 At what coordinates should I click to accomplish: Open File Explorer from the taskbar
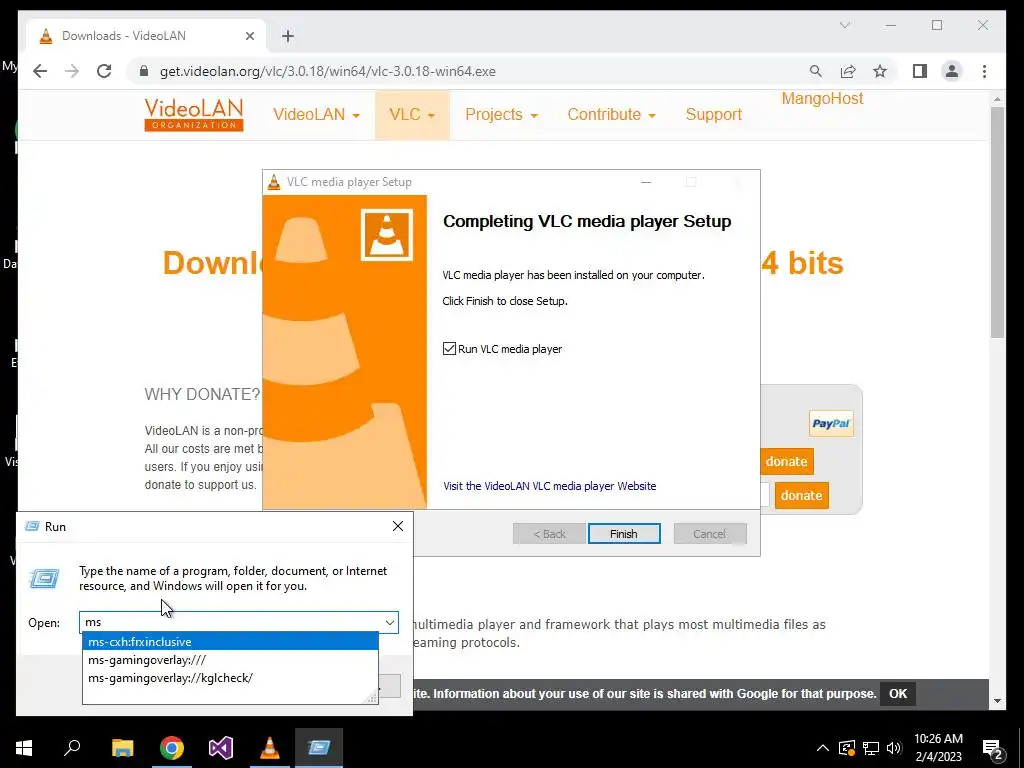point(122,748)
